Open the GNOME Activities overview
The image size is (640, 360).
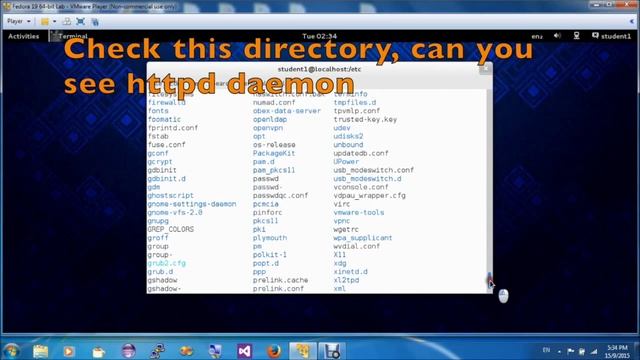(x=24, y=36)
